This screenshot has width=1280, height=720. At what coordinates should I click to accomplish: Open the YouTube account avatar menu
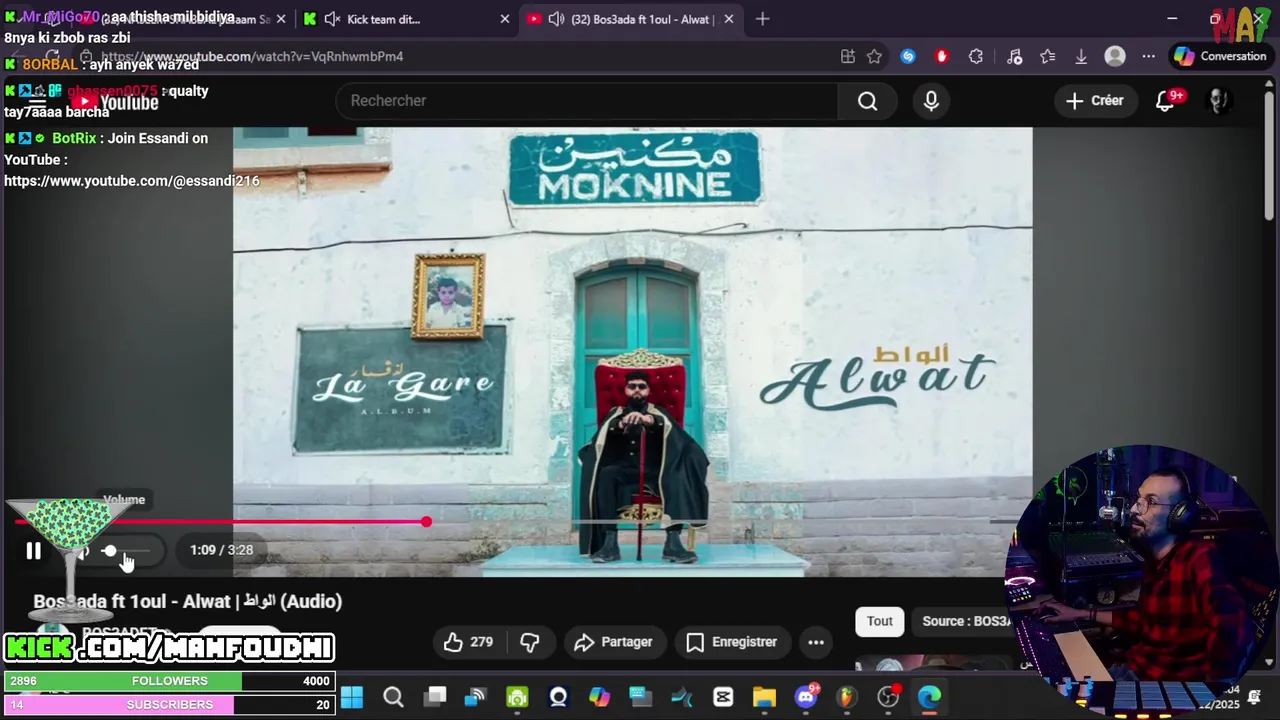[x=1218, y=101]
